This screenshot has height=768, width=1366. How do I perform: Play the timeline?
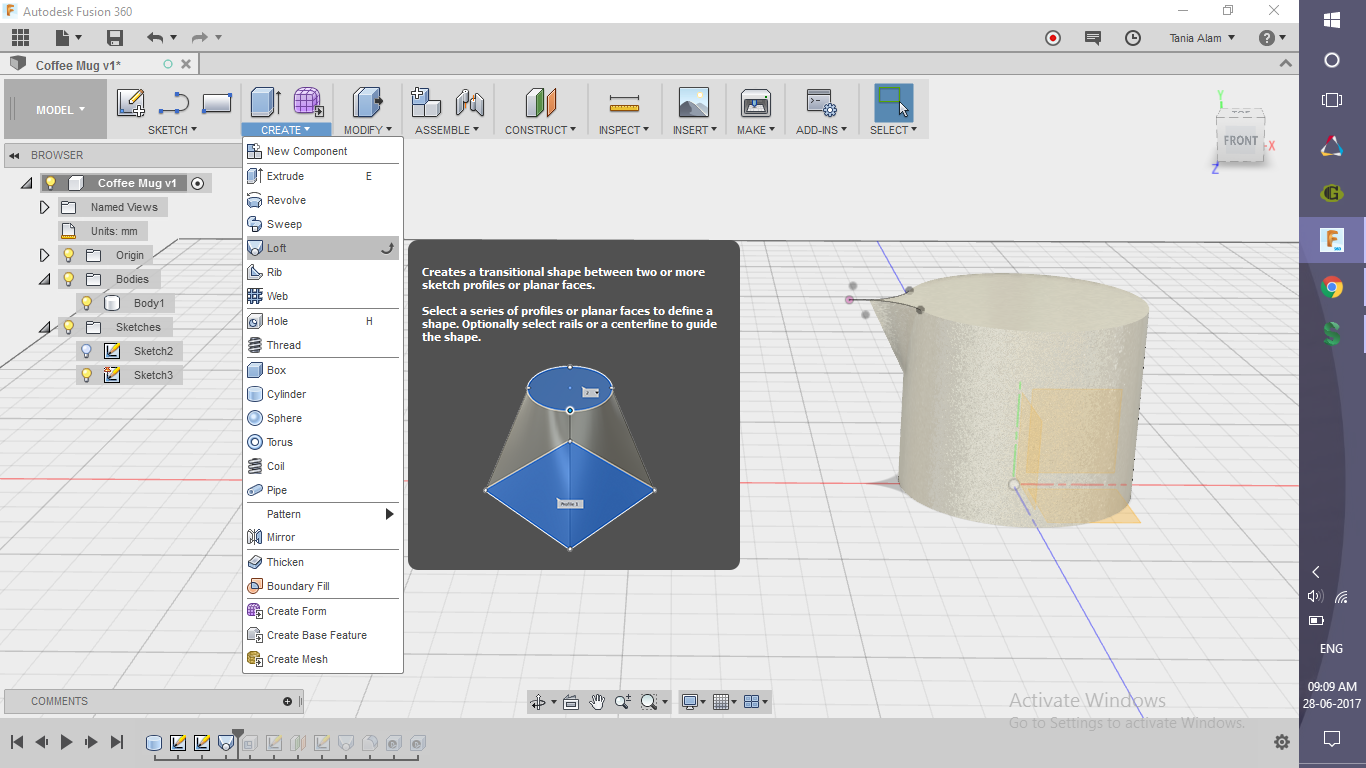coord(66,742)
